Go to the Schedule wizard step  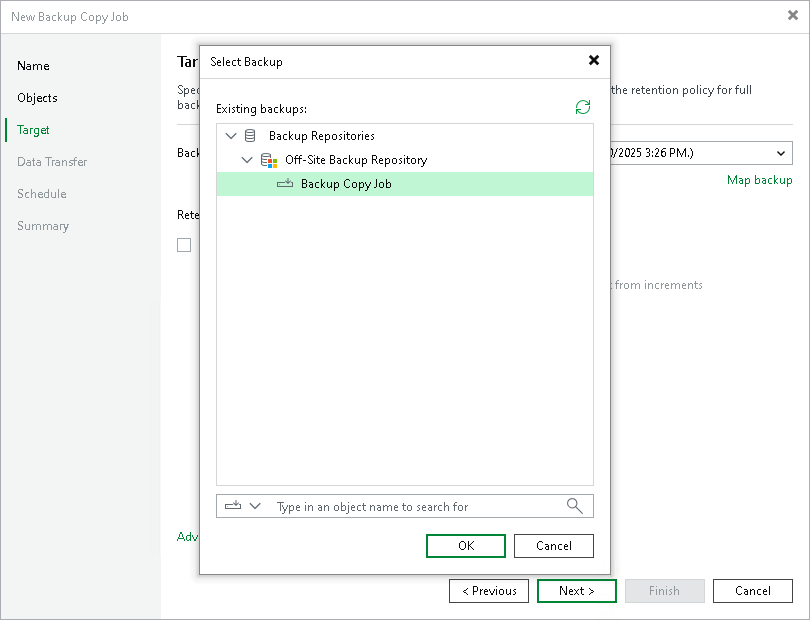click(x=41, y=194)
